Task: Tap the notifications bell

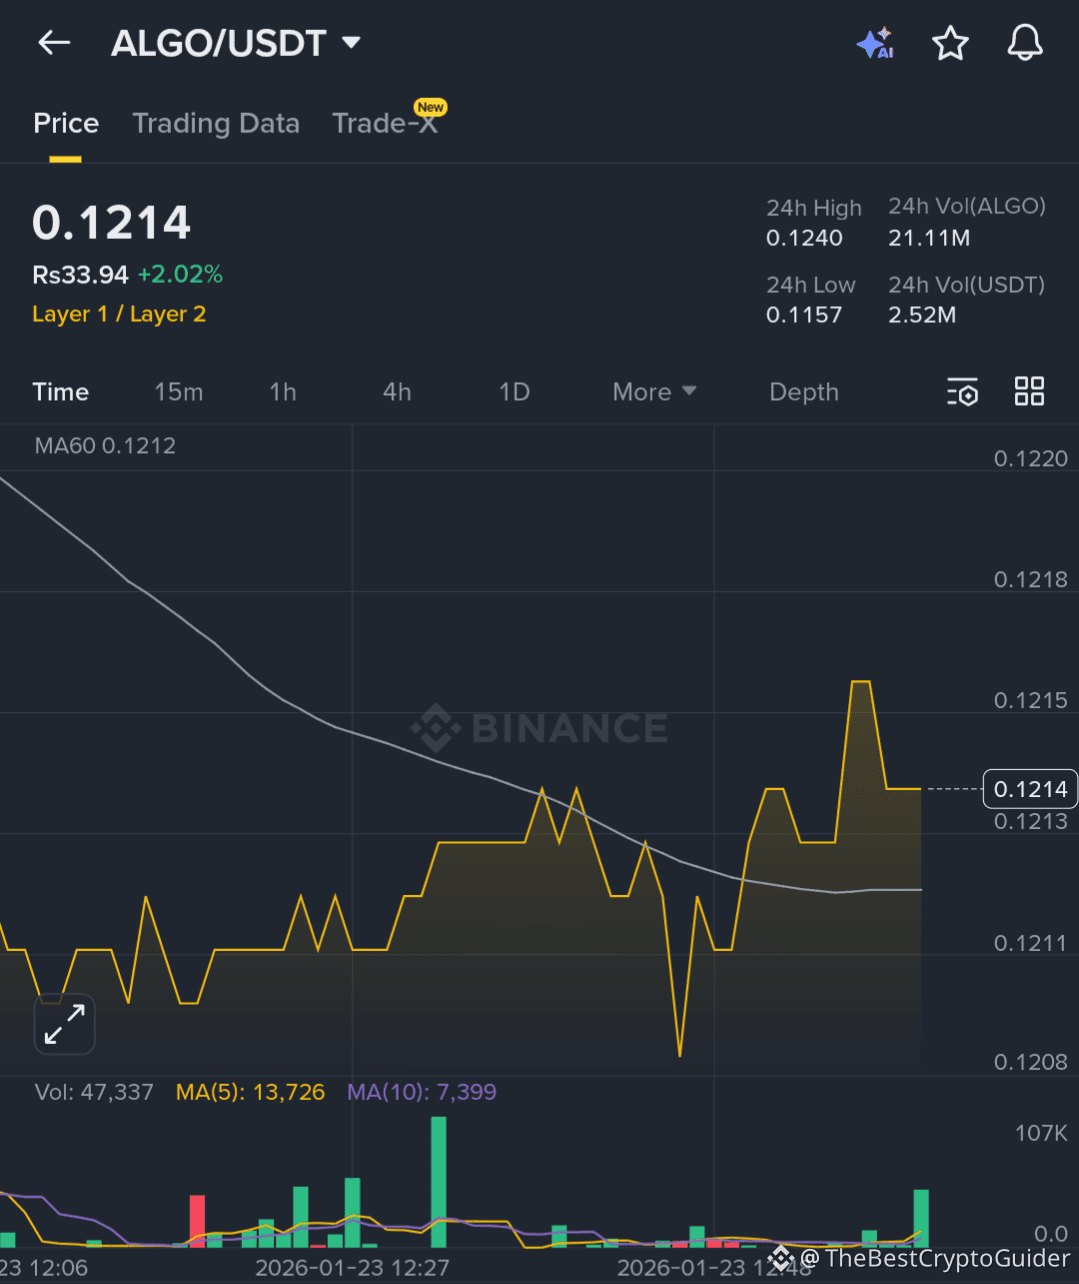Action: coord(1024,43)
